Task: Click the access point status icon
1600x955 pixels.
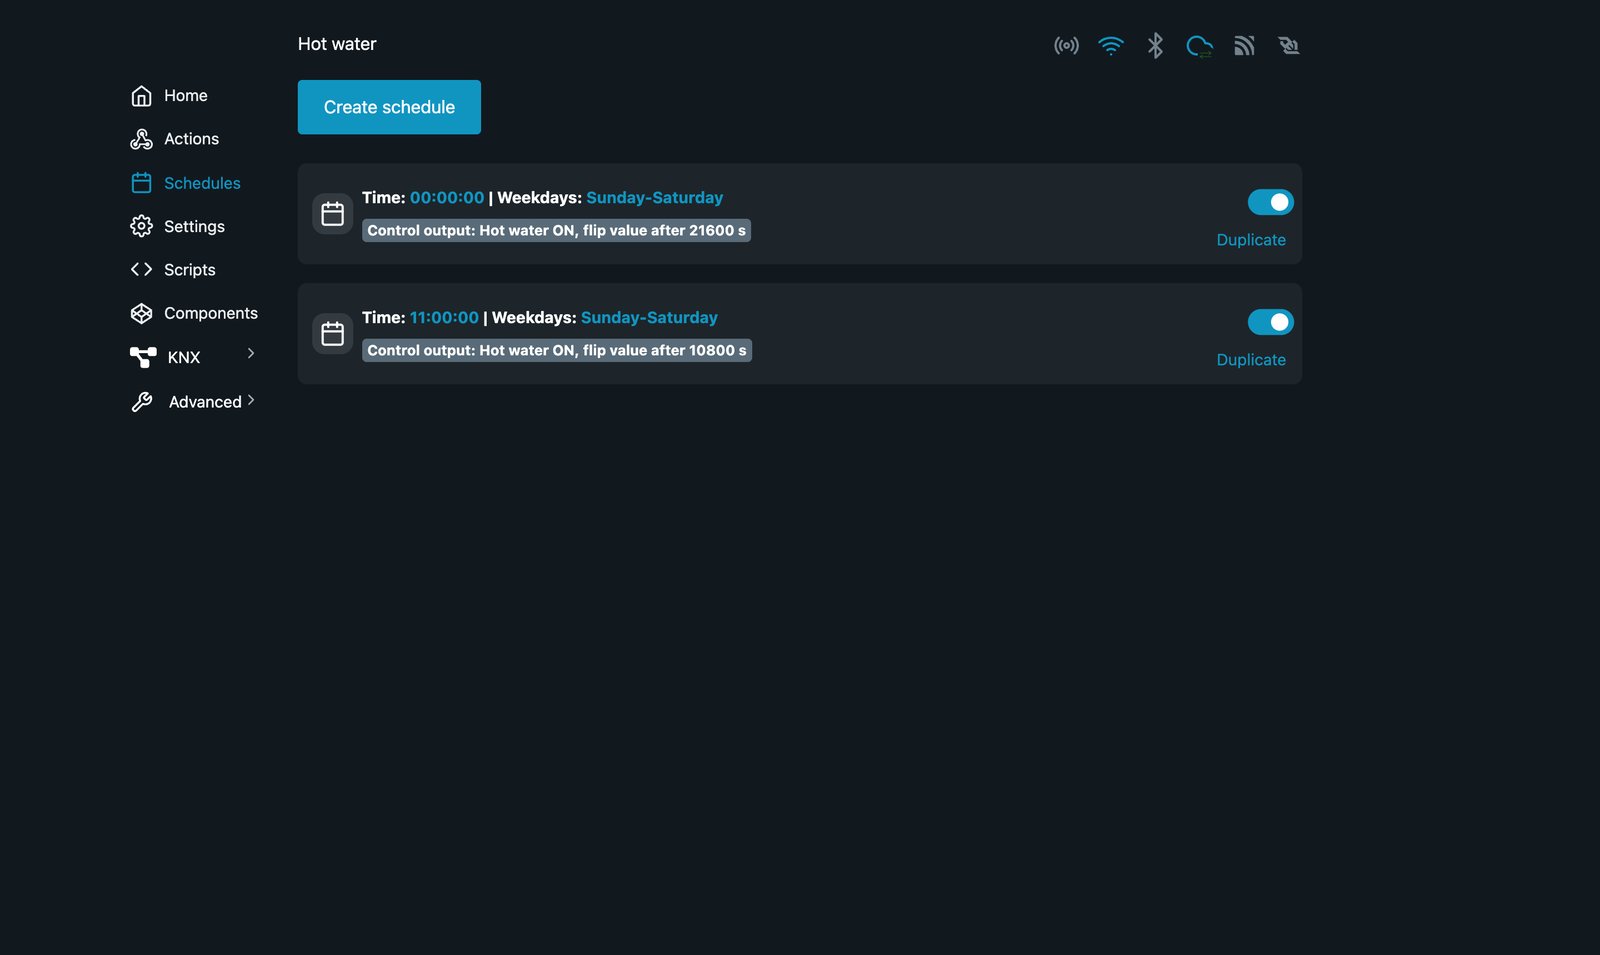Action: [1066, 45]
